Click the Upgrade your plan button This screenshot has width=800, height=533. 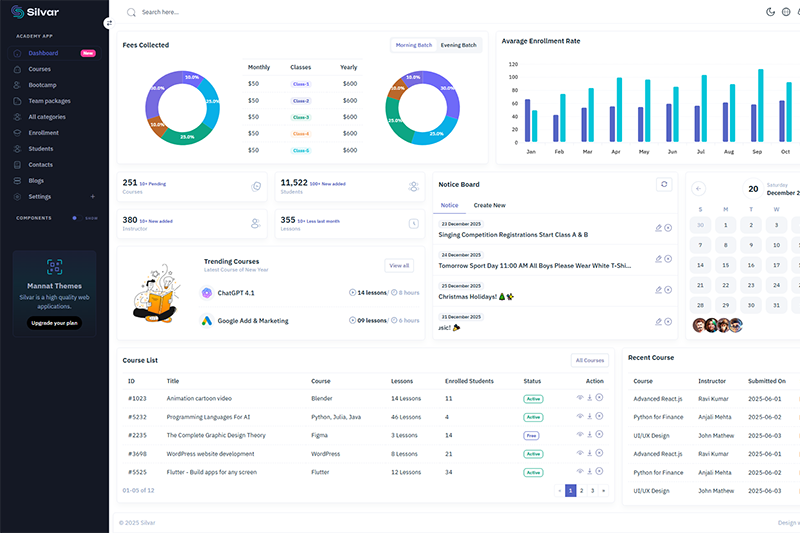(x=54, y=323)
